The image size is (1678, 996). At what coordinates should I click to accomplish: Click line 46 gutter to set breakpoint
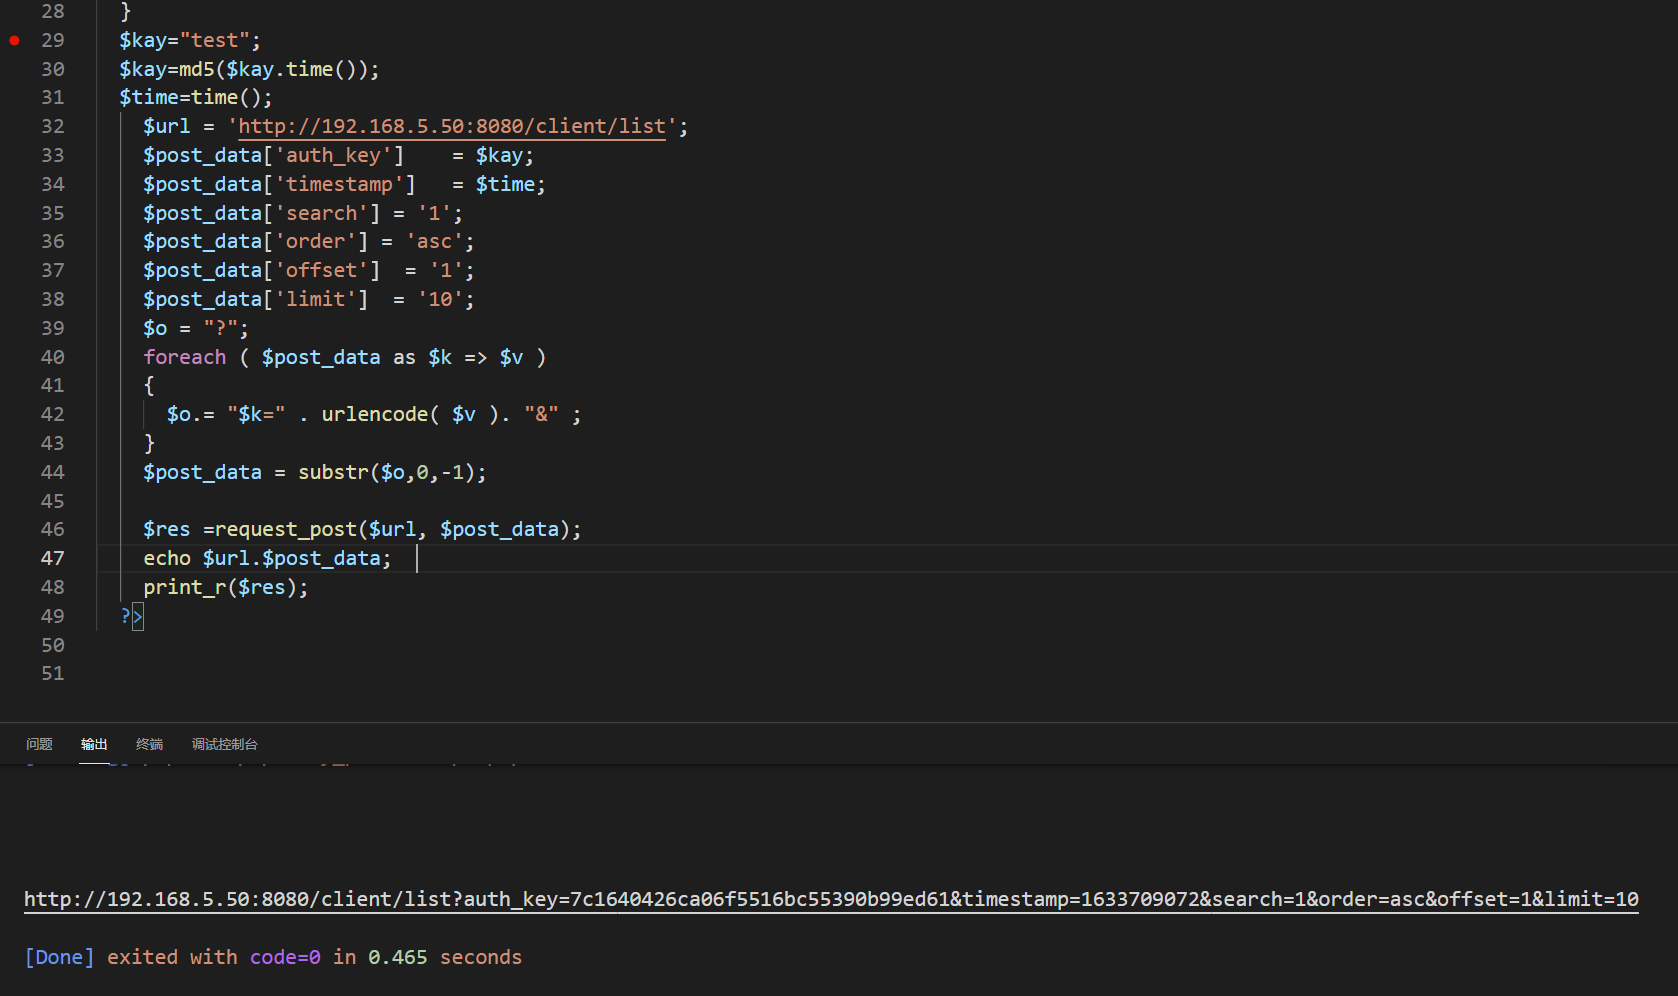pos(14,529)
